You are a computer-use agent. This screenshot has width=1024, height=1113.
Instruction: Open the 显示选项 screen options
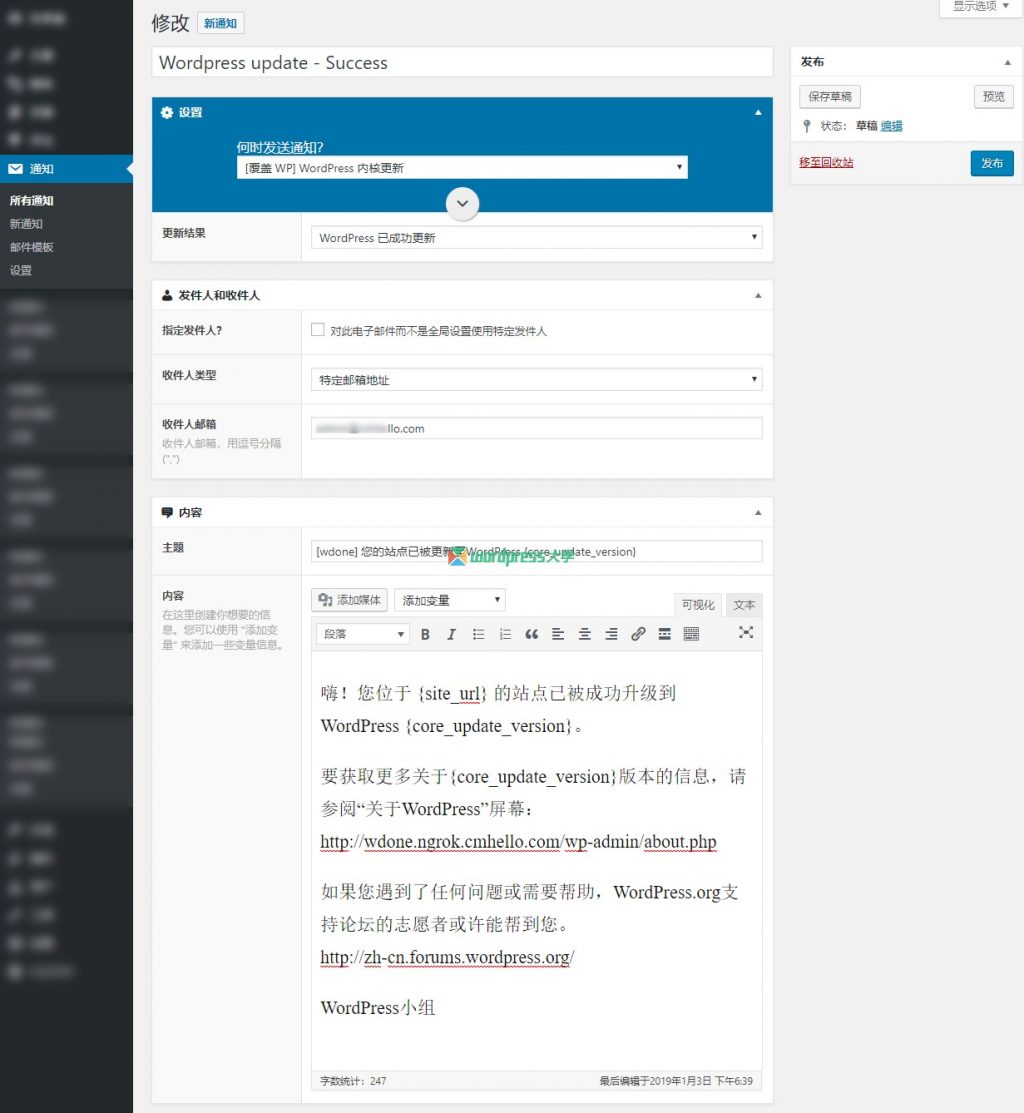[x=980, y=7]
